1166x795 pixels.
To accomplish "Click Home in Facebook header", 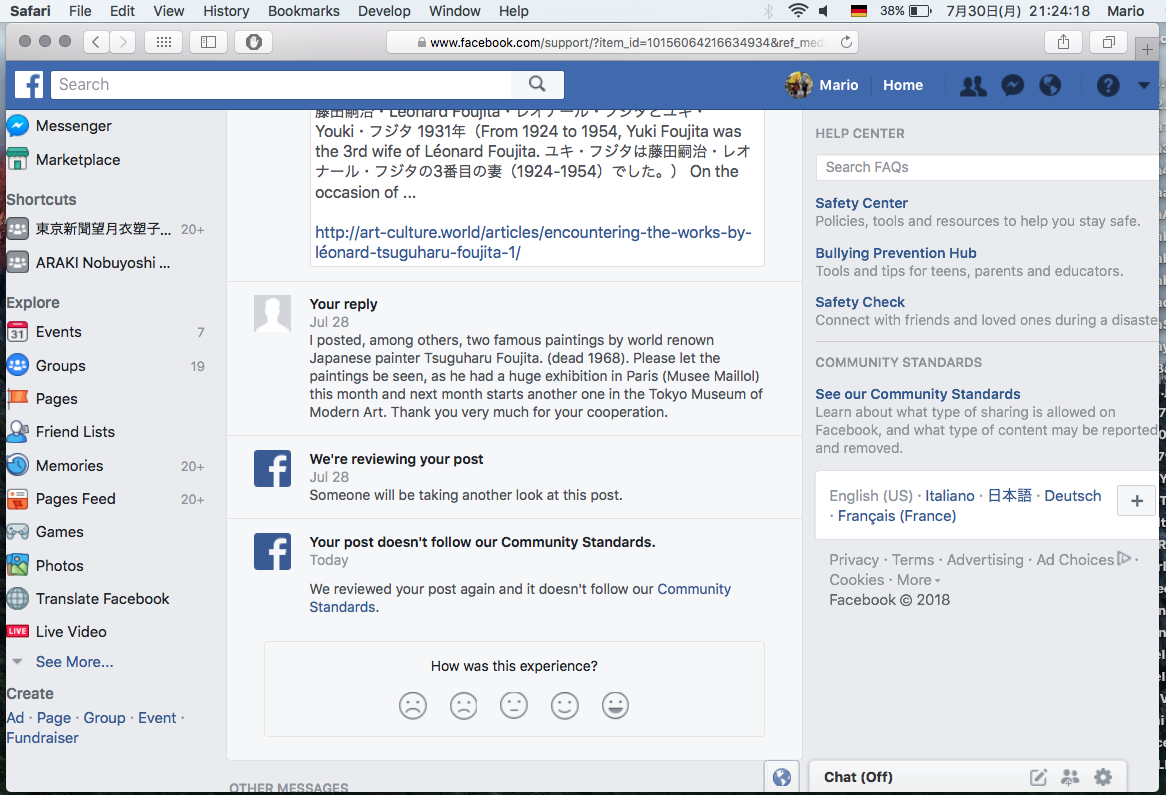I will 903,86.
